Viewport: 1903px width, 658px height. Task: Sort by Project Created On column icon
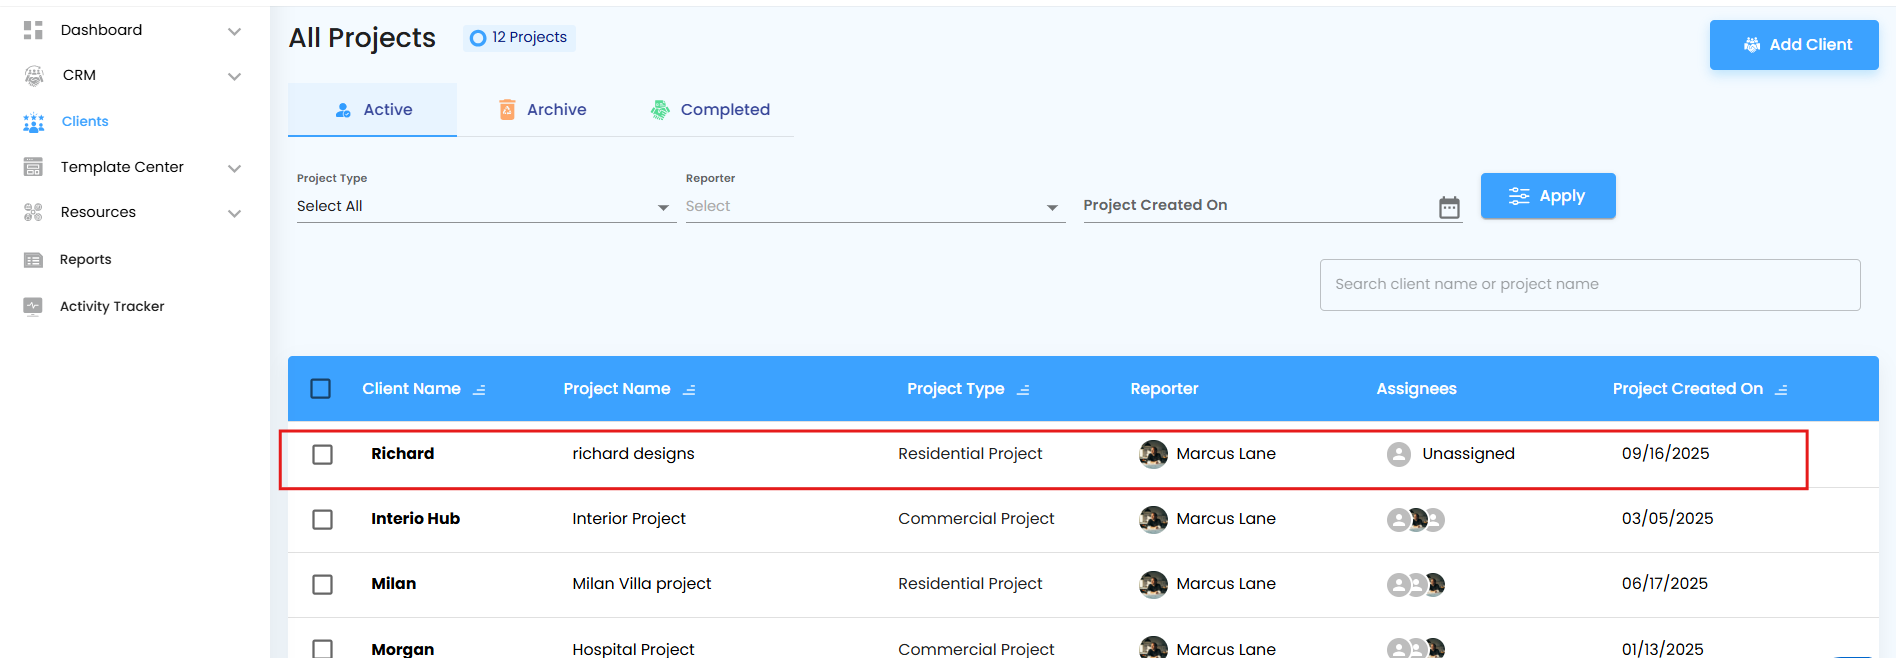pos(1781,390)
